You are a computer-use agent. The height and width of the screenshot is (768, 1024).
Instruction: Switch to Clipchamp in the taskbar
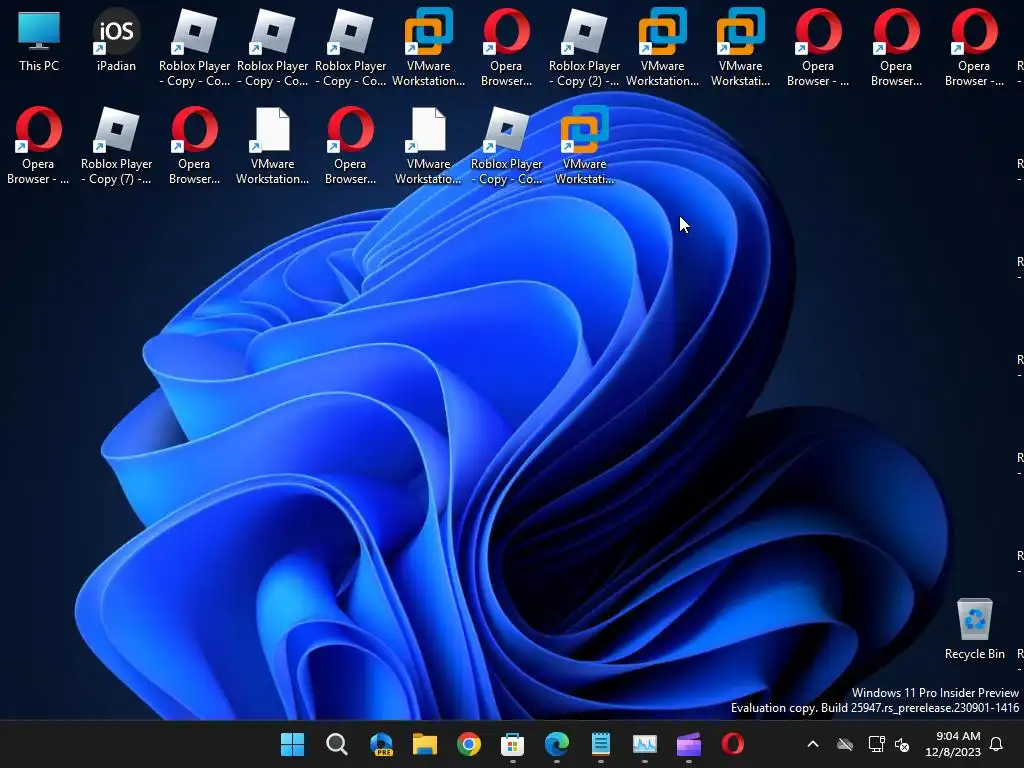[x=688, y=744]
